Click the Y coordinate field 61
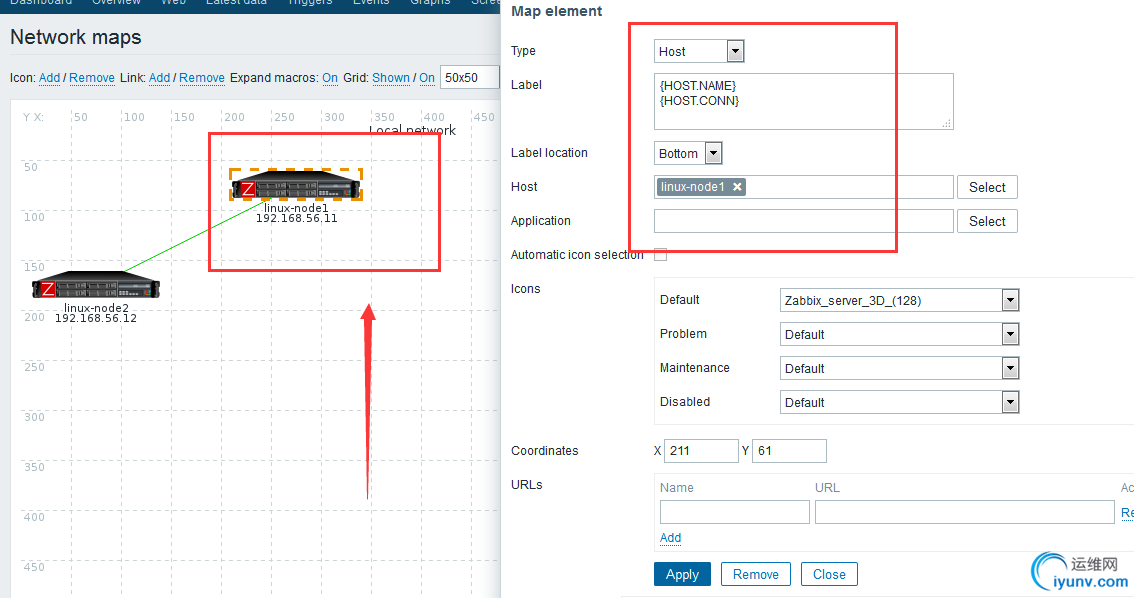The width and height of the screenshot is (1134, 598). coord(789,450)
